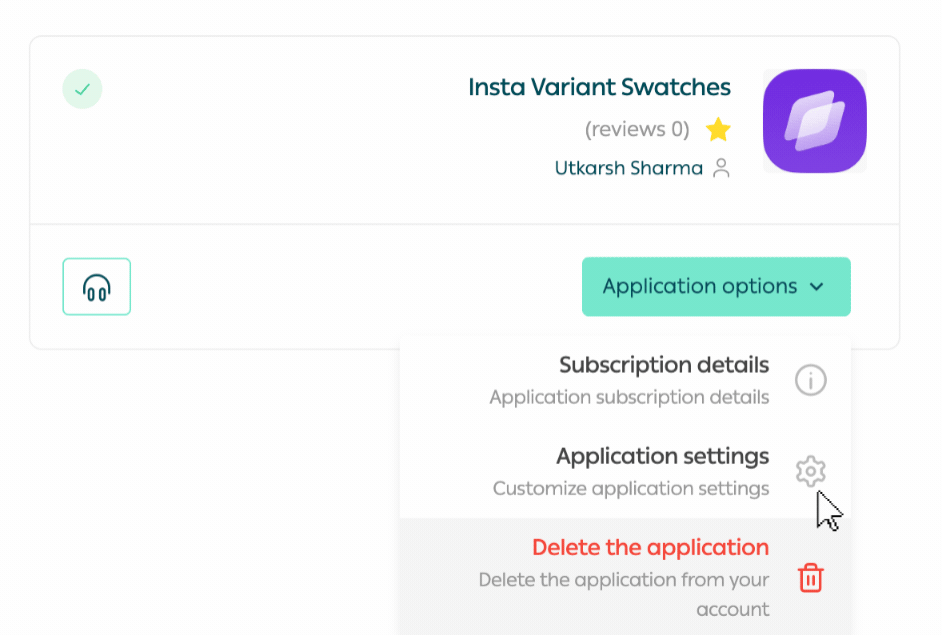Click the yellow star rating icon

pyautogui.click(x=718, y=129)
